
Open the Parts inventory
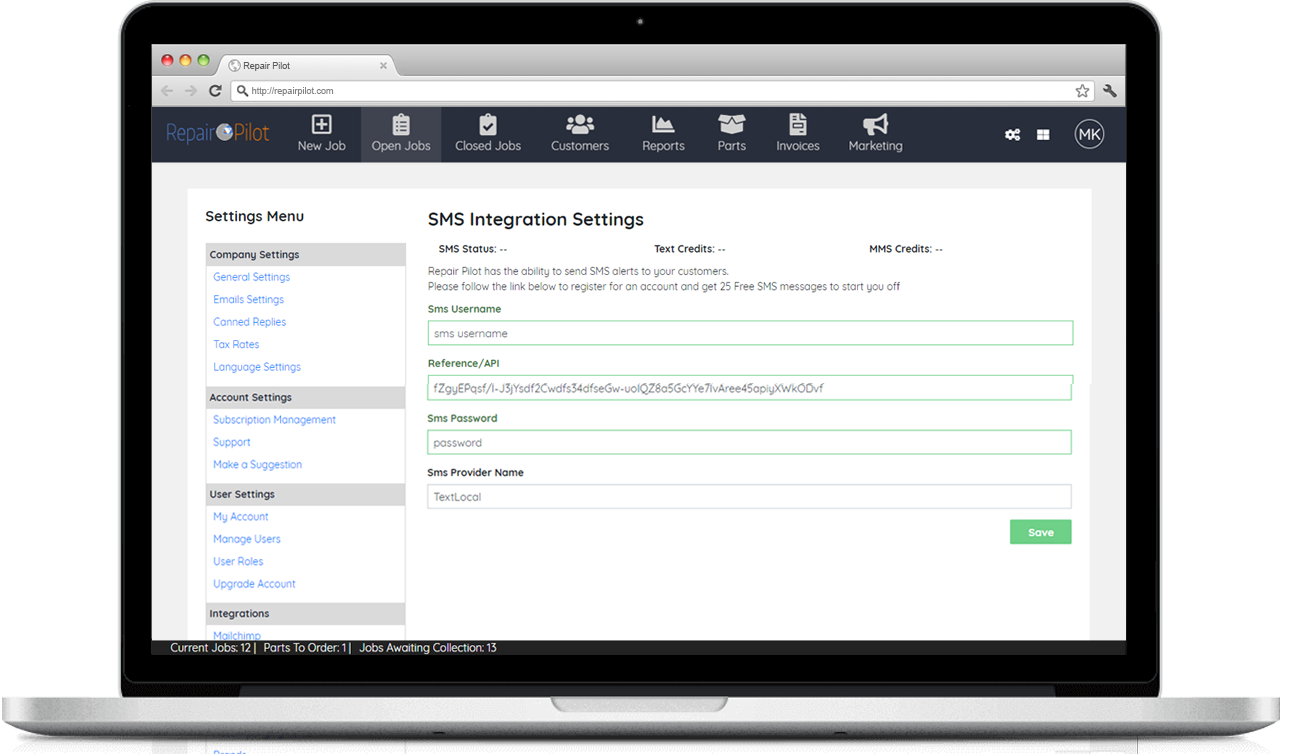(x=732, y=134)
